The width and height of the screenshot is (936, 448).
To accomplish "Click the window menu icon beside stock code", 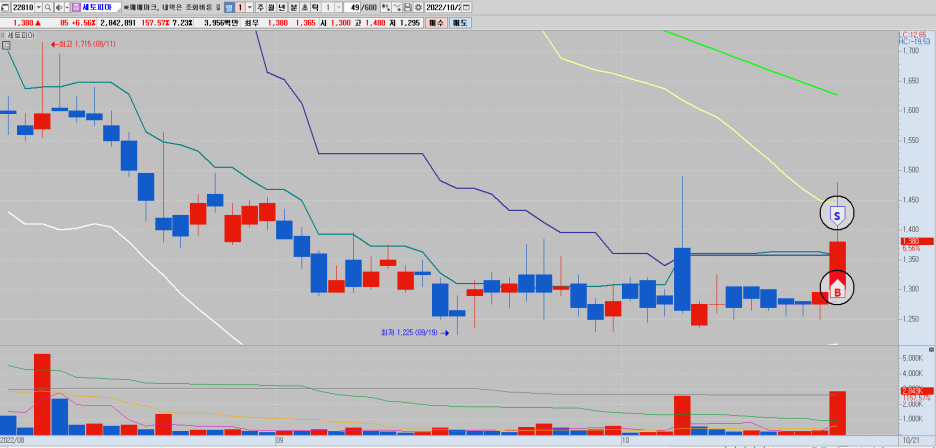I will (5, 8).
